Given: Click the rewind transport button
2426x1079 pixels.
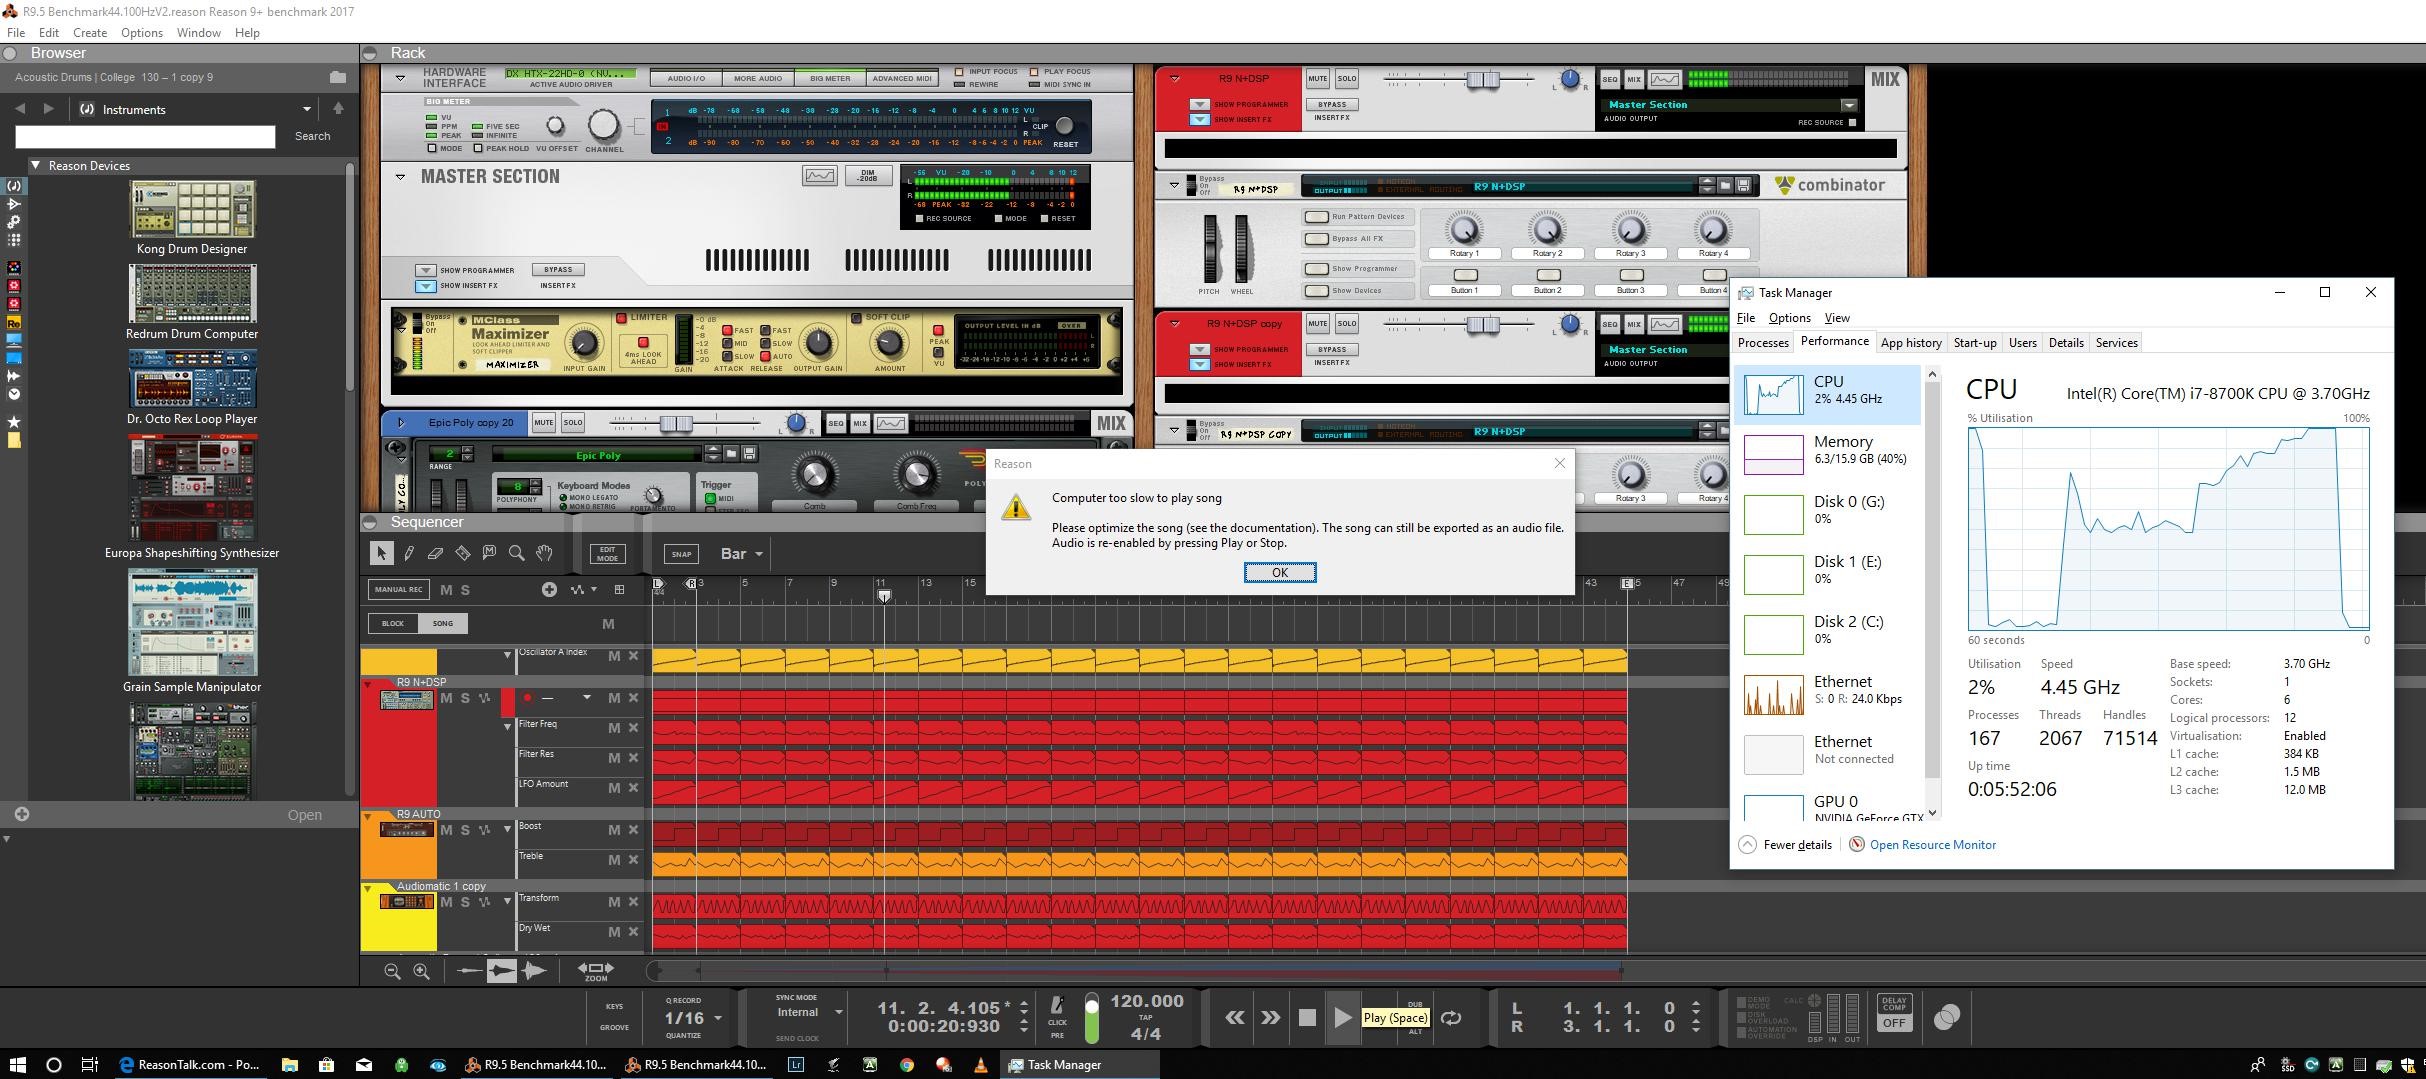Looking at the screenshot, I should coord(1235,1018).
